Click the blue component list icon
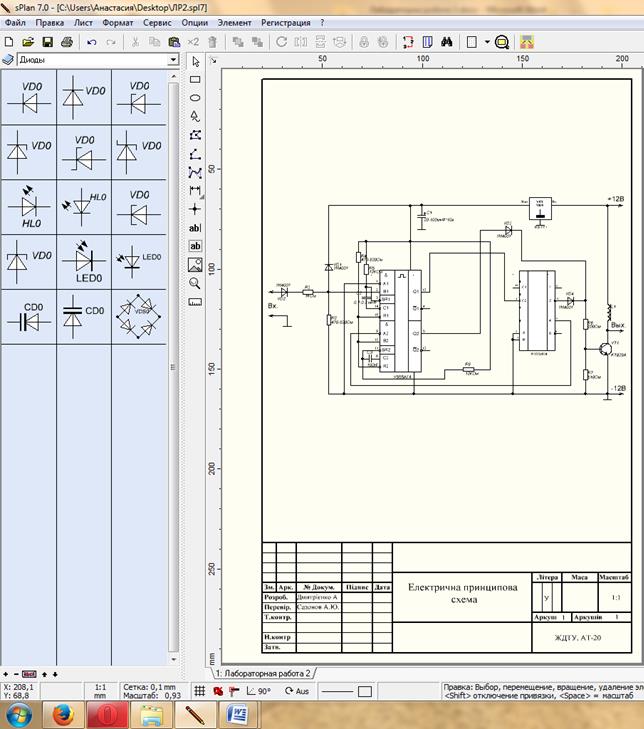Image resolution: width=644 pixels, height=729 pixels. (x=428, y=42)
